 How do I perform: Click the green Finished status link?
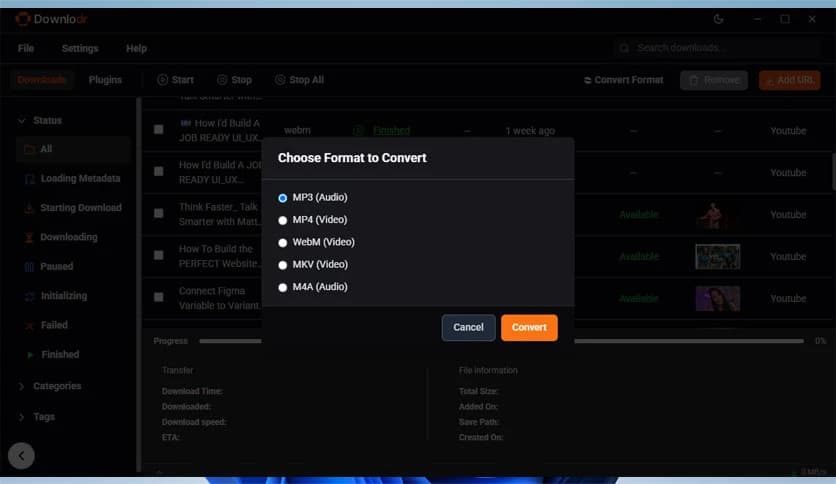(391, 131)
